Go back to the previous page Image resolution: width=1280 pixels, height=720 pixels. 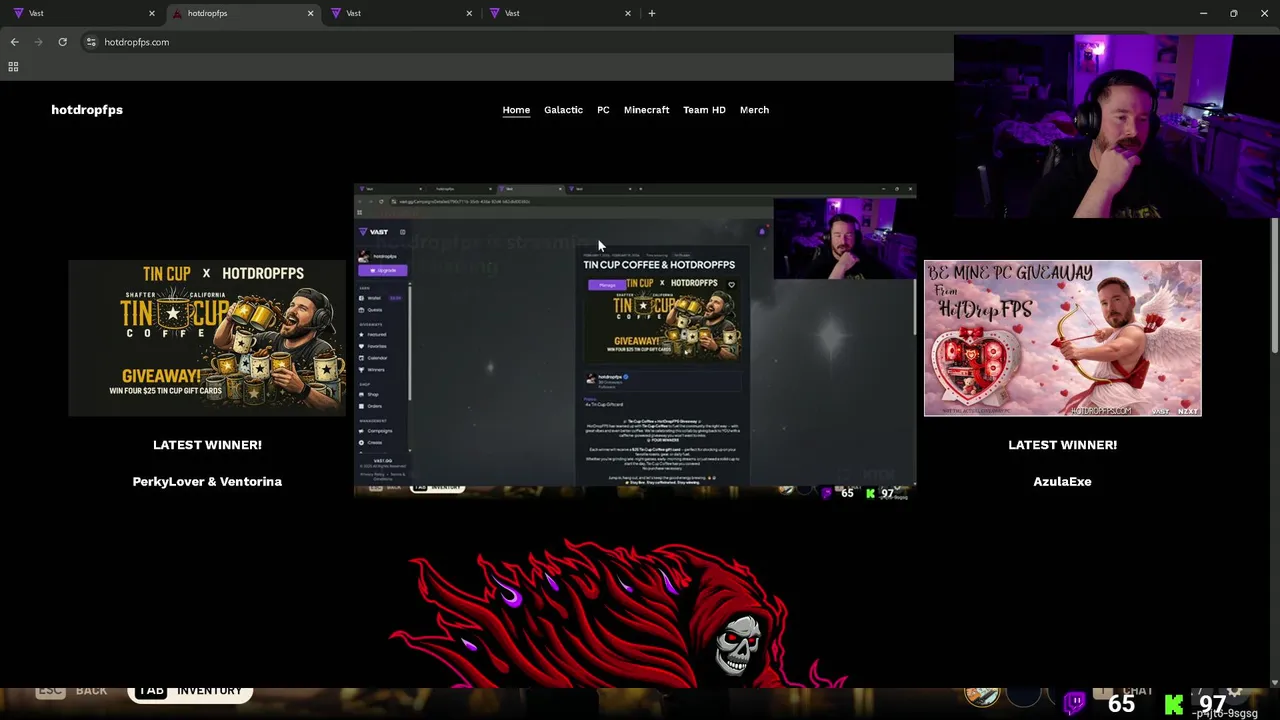pyautogui.click(x=14, y=42)
